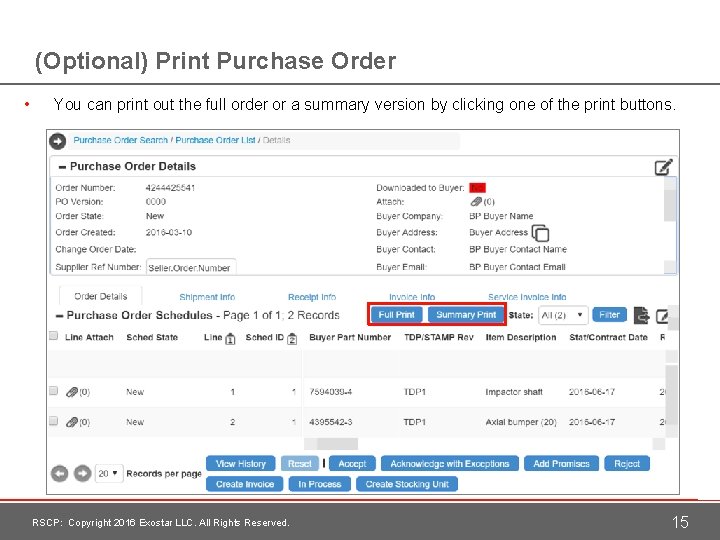Go to next page arrow

click(83, 473)
